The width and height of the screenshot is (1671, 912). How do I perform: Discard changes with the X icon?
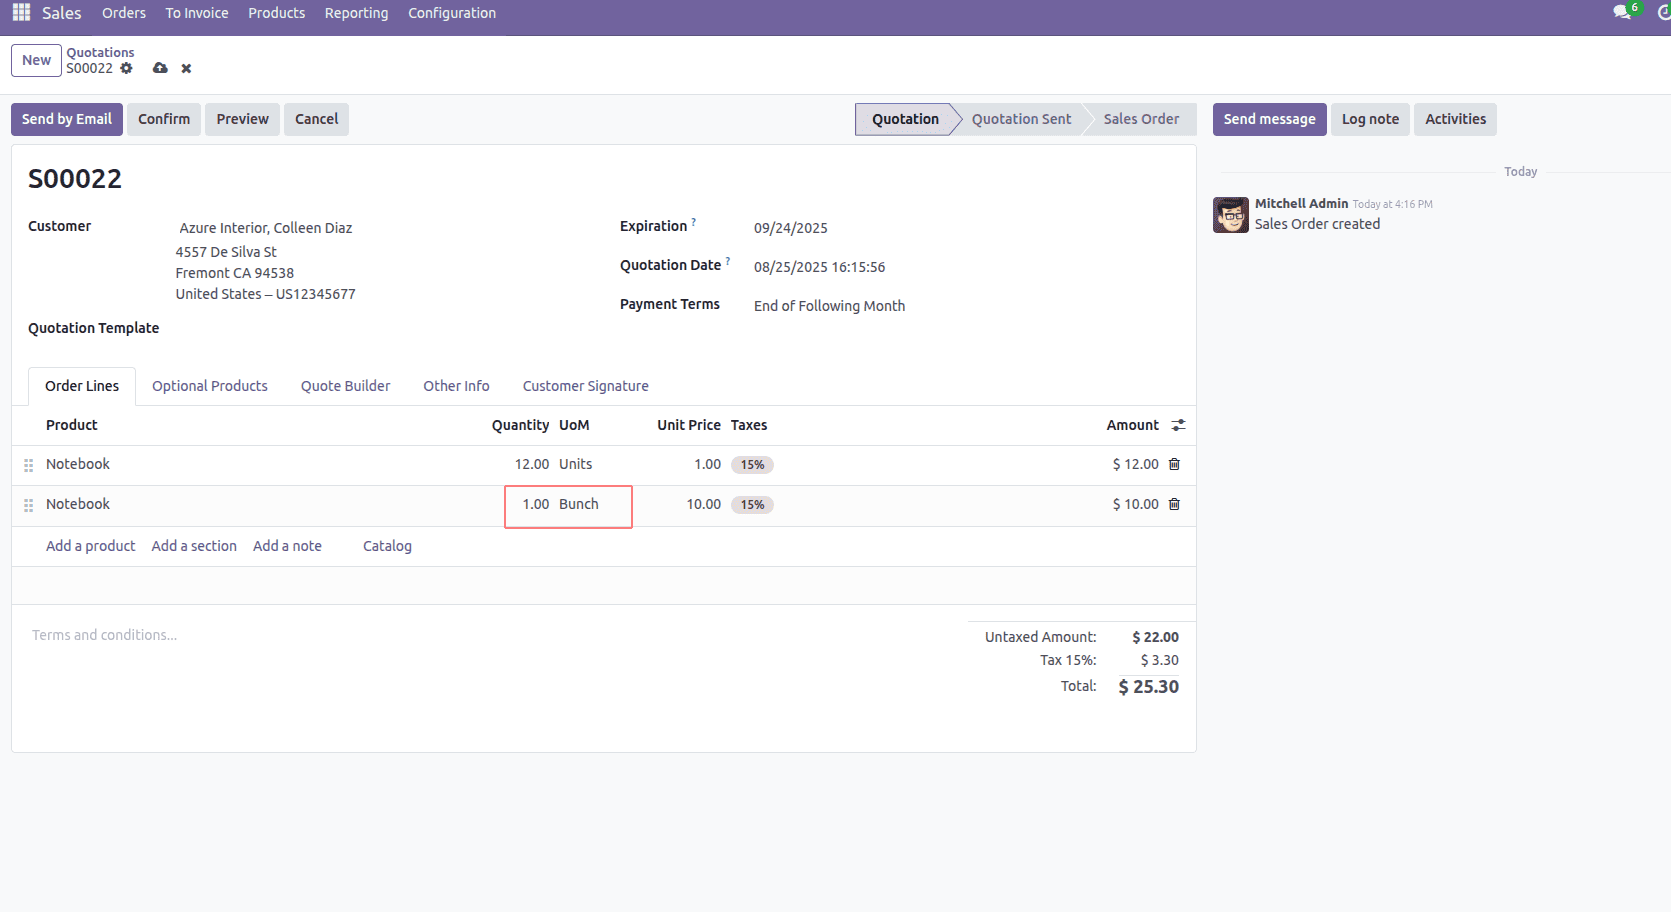[x=186, y=68]
